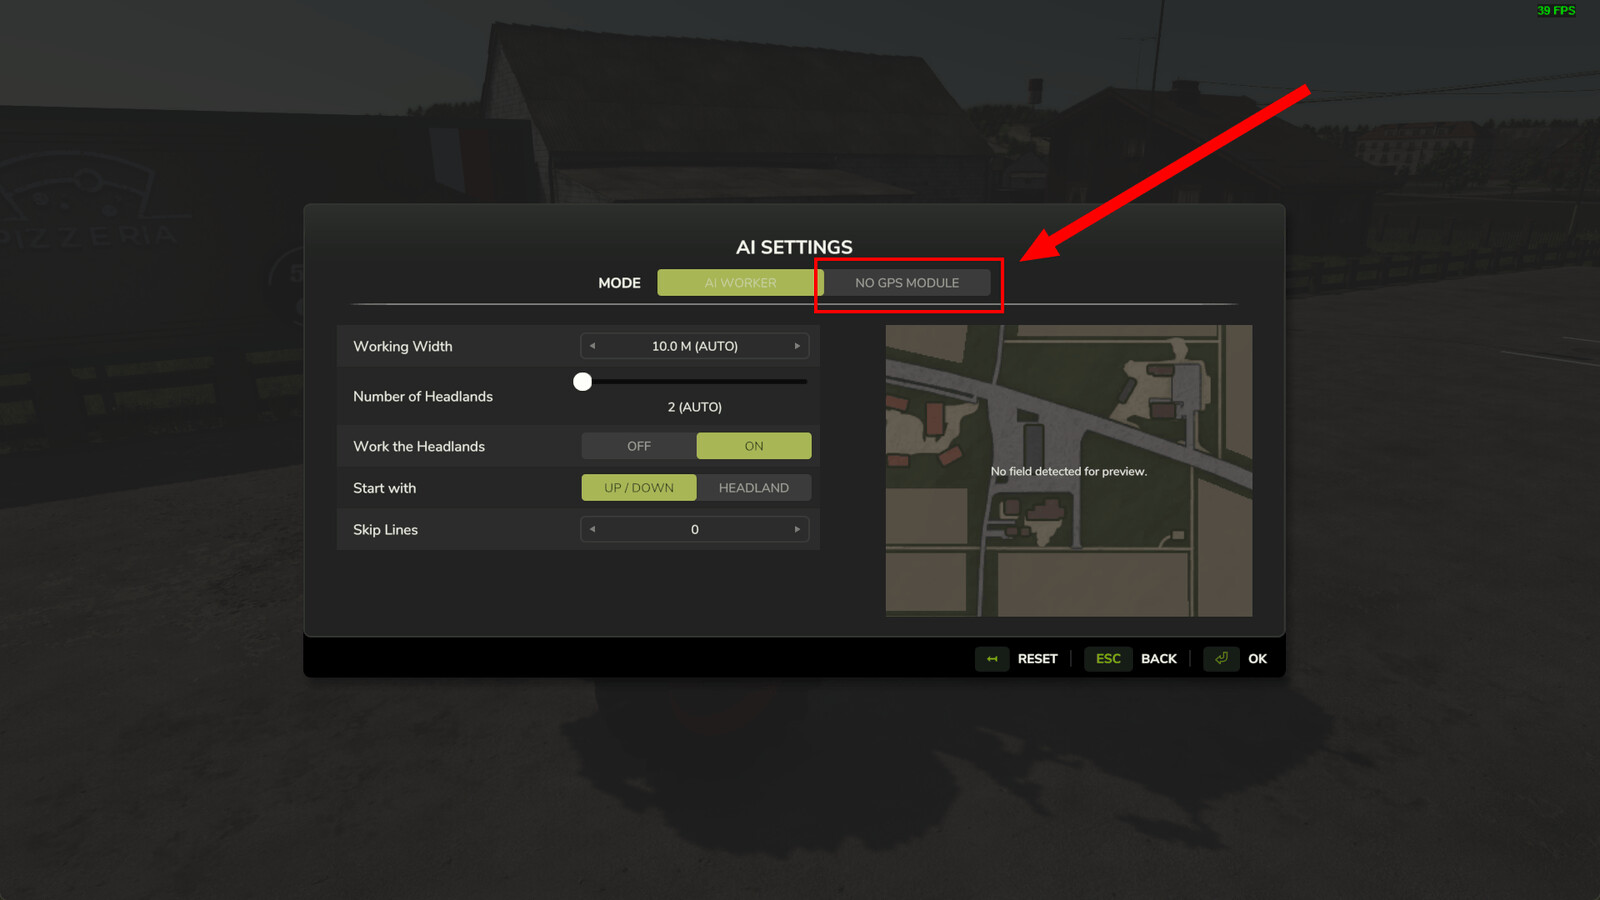
Task: Click the ESC key icon
Action: tap(1108, 659)
